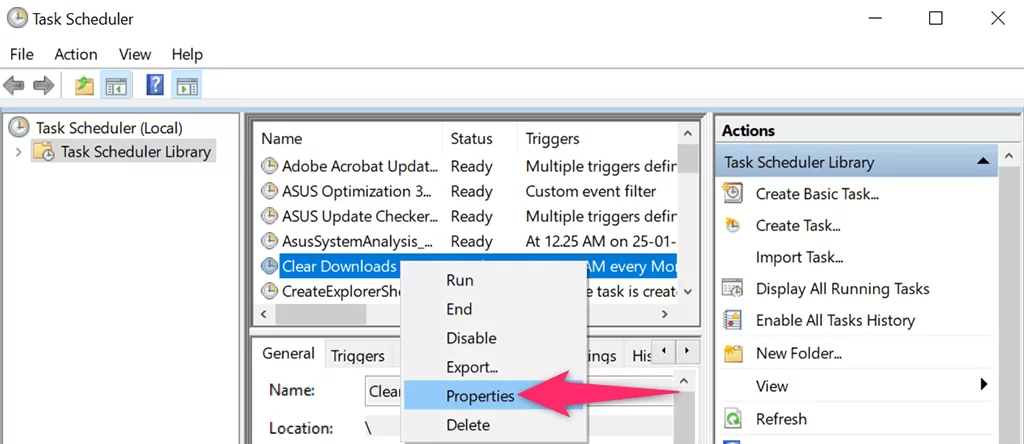Click the Refresh icon in Actions
This screenshot has height=444, width=1024.
pos(733,419)
